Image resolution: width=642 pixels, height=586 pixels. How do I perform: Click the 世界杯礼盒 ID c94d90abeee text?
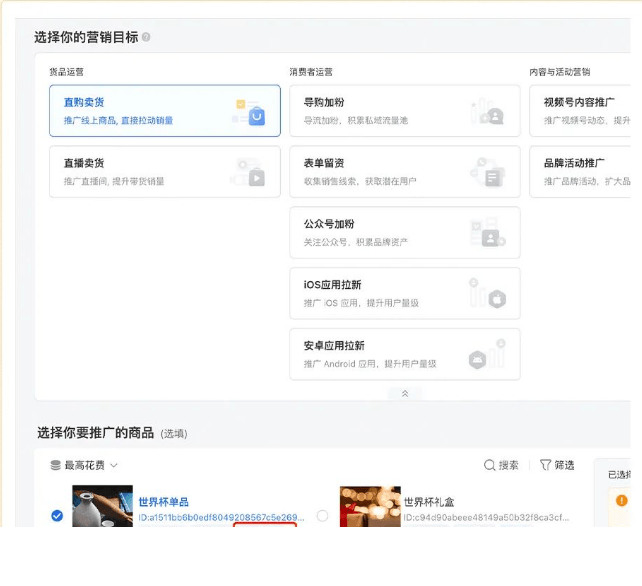[x=486, y=518]
